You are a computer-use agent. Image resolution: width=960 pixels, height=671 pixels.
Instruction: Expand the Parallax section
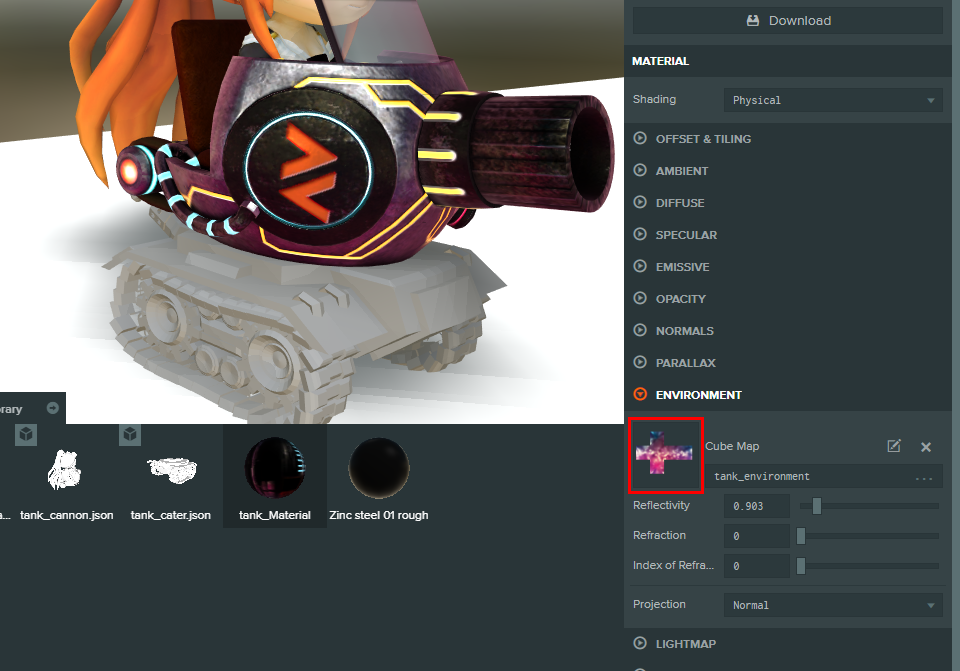[685, 362]
